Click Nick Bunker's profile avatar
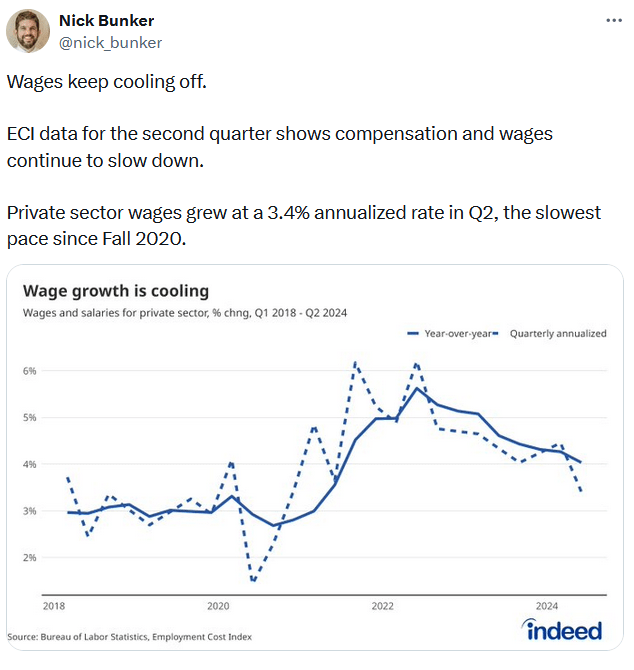The width and height of the screenshot is (634, 670). tap(29, 32)
